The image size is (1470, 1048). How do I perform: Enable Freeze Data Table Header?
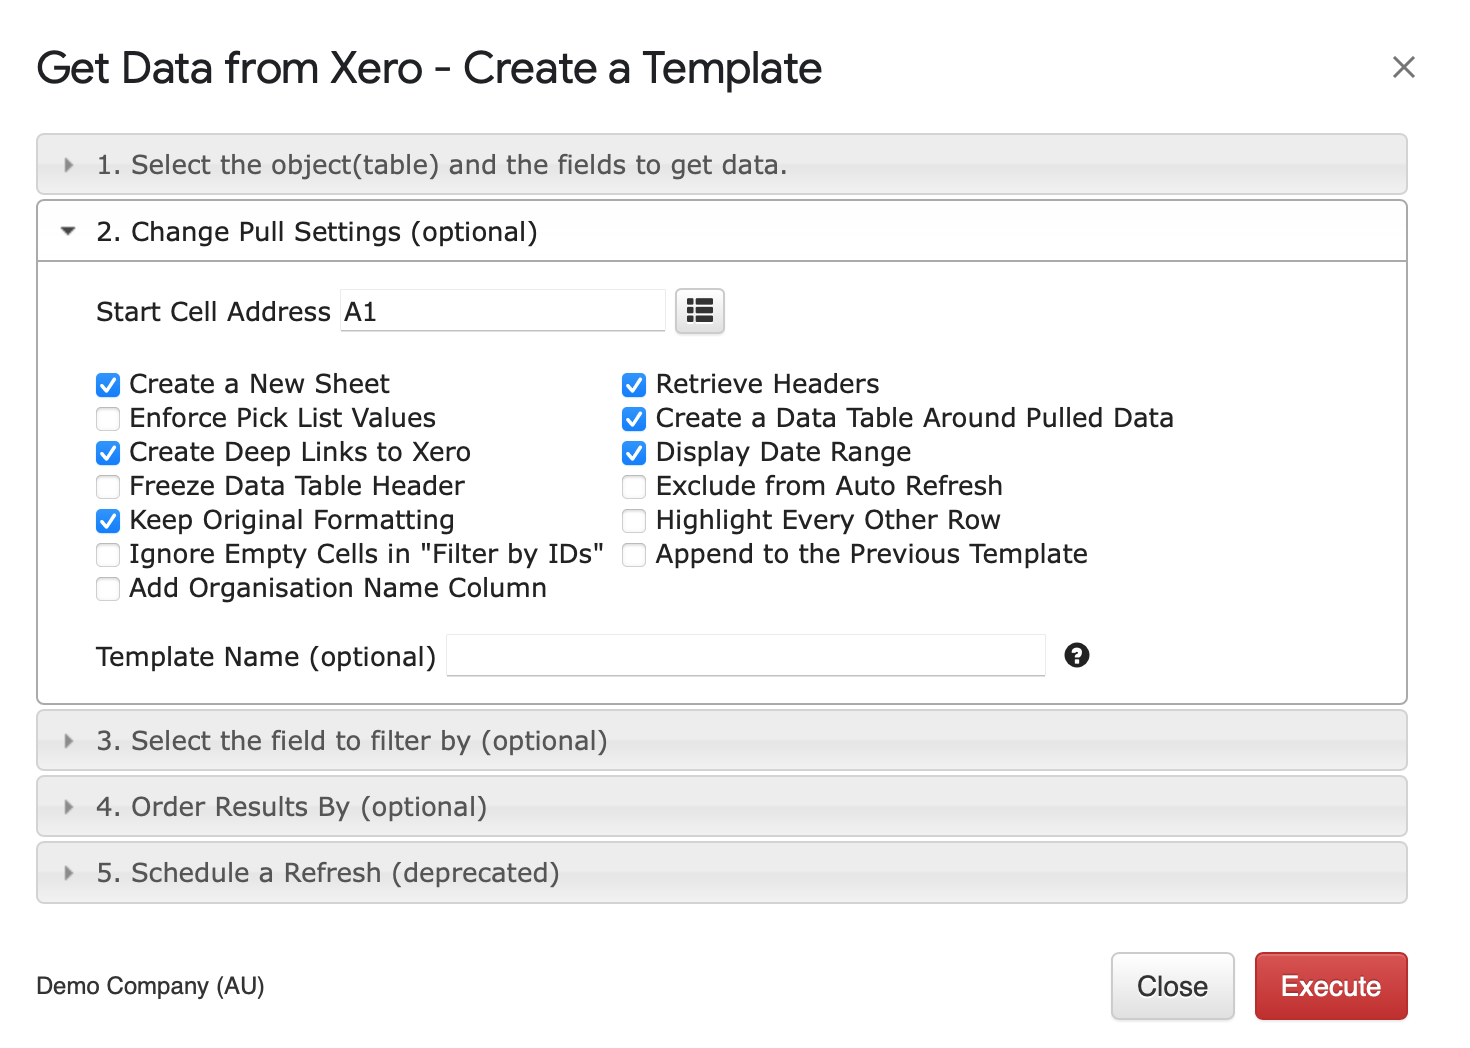pos(108,486)
